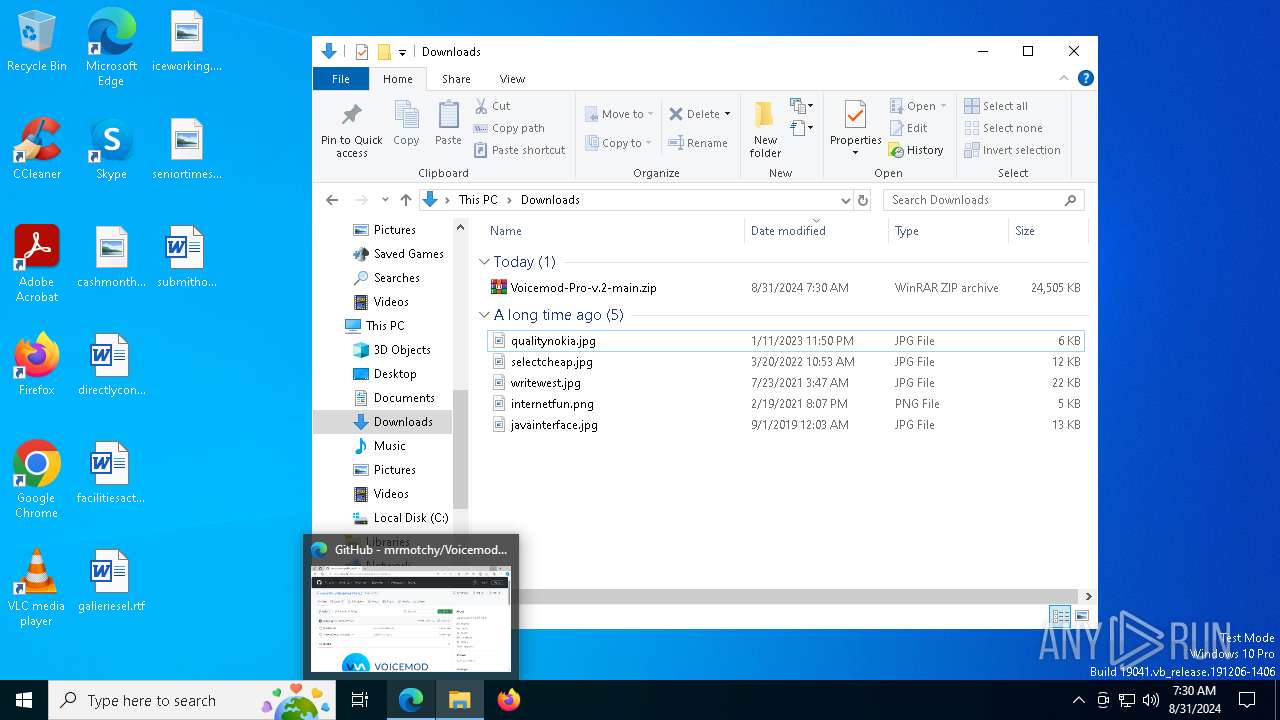Click the Windows Start button
The image size is (1280, 720).
[24, 700]
